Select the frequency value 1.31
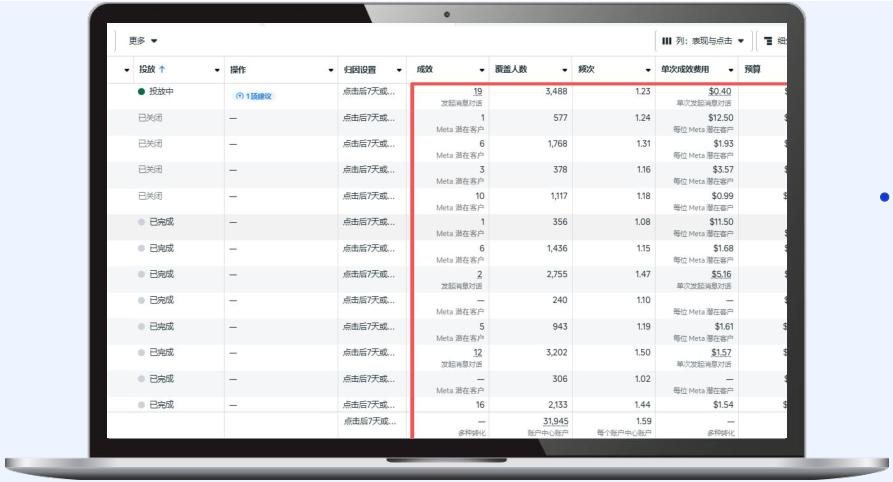The height and width of the screenshot is (482, 893). 643,144
